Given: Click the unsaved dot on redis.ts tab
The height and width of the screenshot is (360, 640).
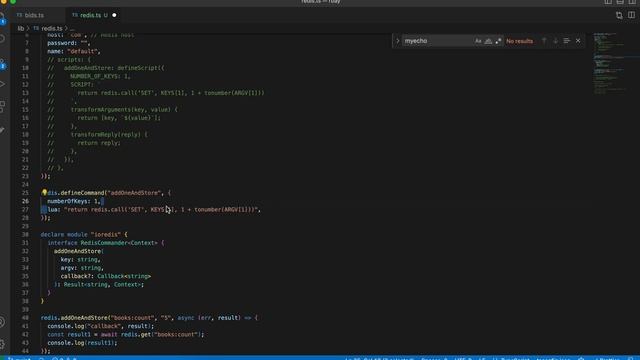Looking at the screenshot, I should pos(114,15).
